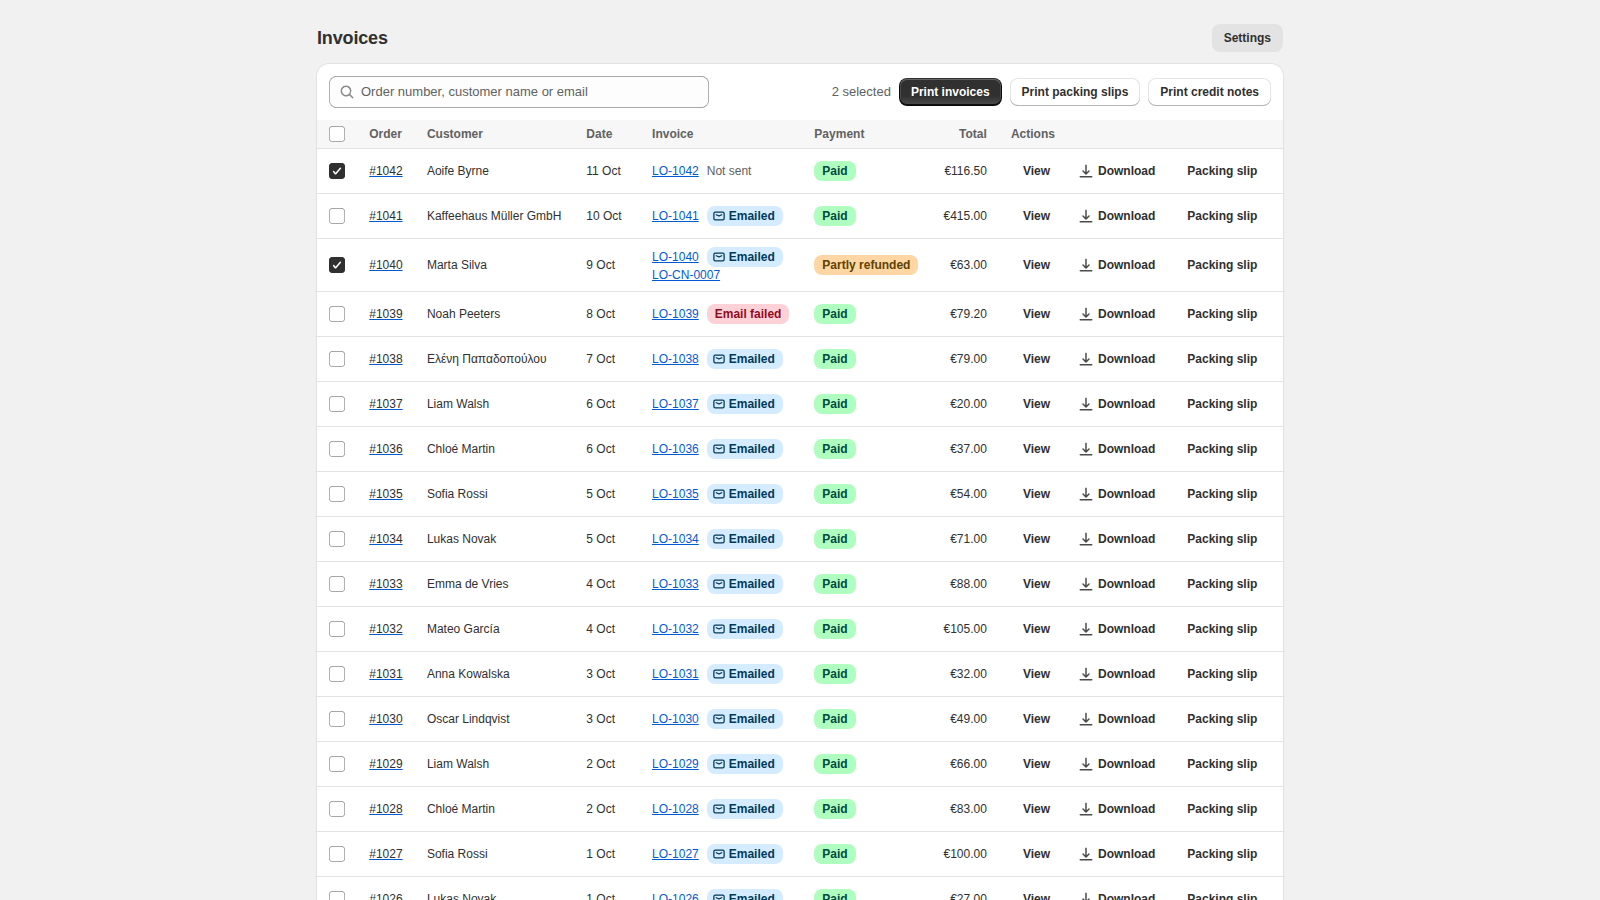Click Print packing slips button
Viewport: 1600px width, 900px height.
click(1075, 92)
